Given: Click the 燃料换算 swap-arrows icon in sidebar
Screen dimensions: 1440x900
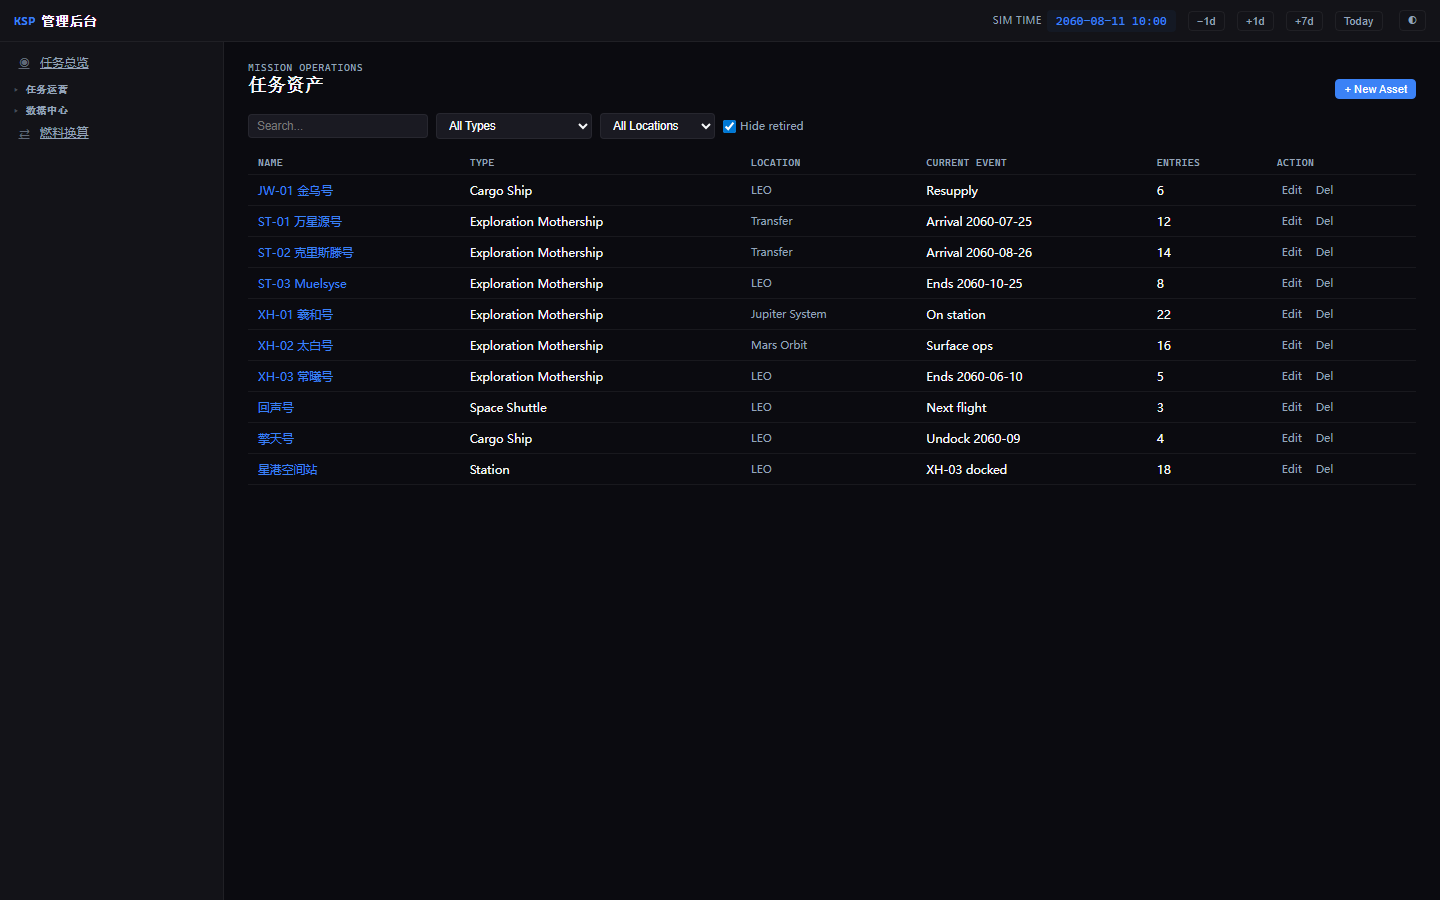Looking at the screenshot, I should [24, 133].
